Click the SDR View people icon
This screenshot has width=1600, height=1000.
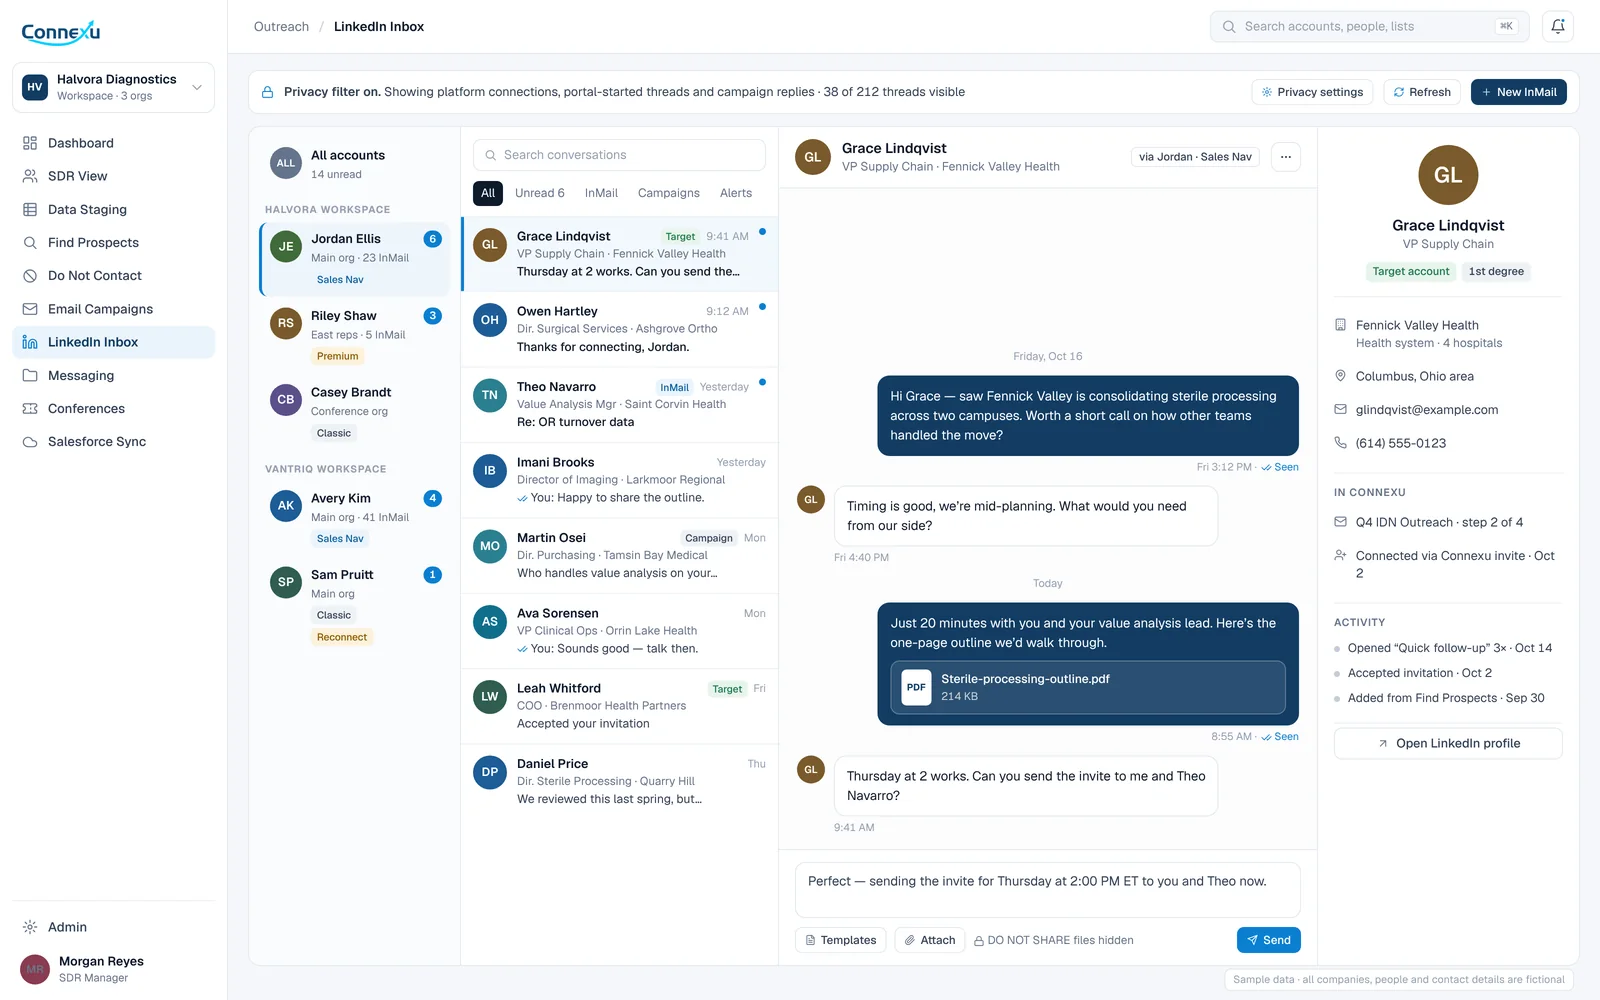pos(30,176)
